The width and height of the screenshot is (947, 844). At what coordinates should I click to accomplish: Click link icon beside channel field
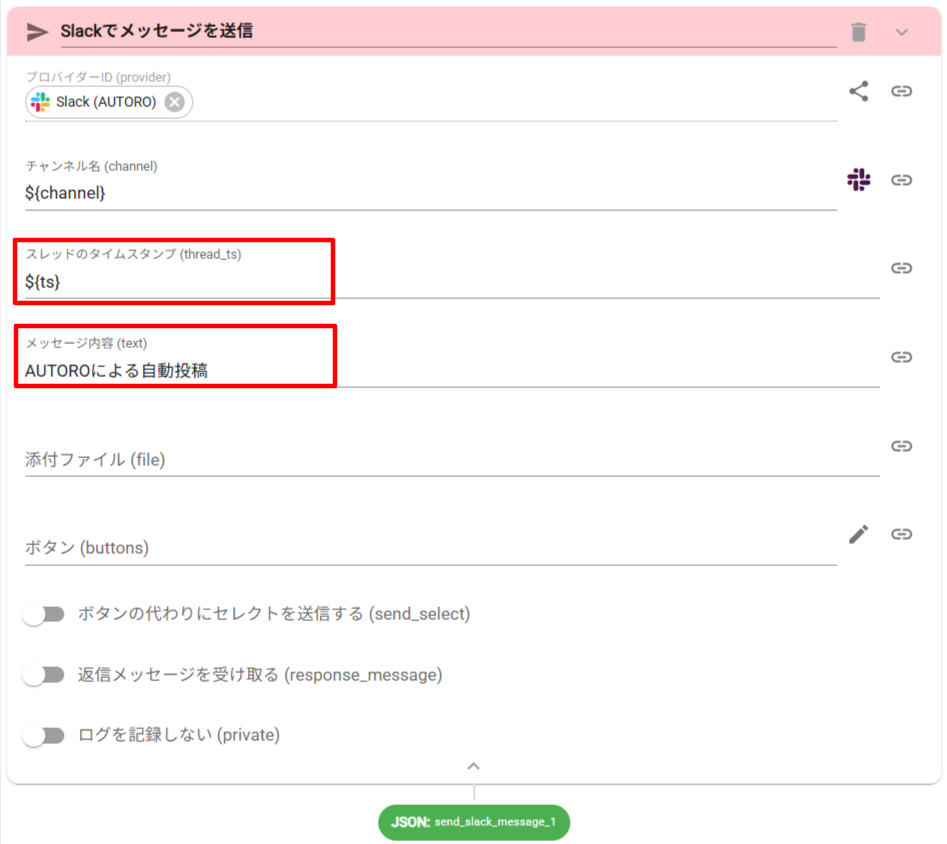[901, 180]
